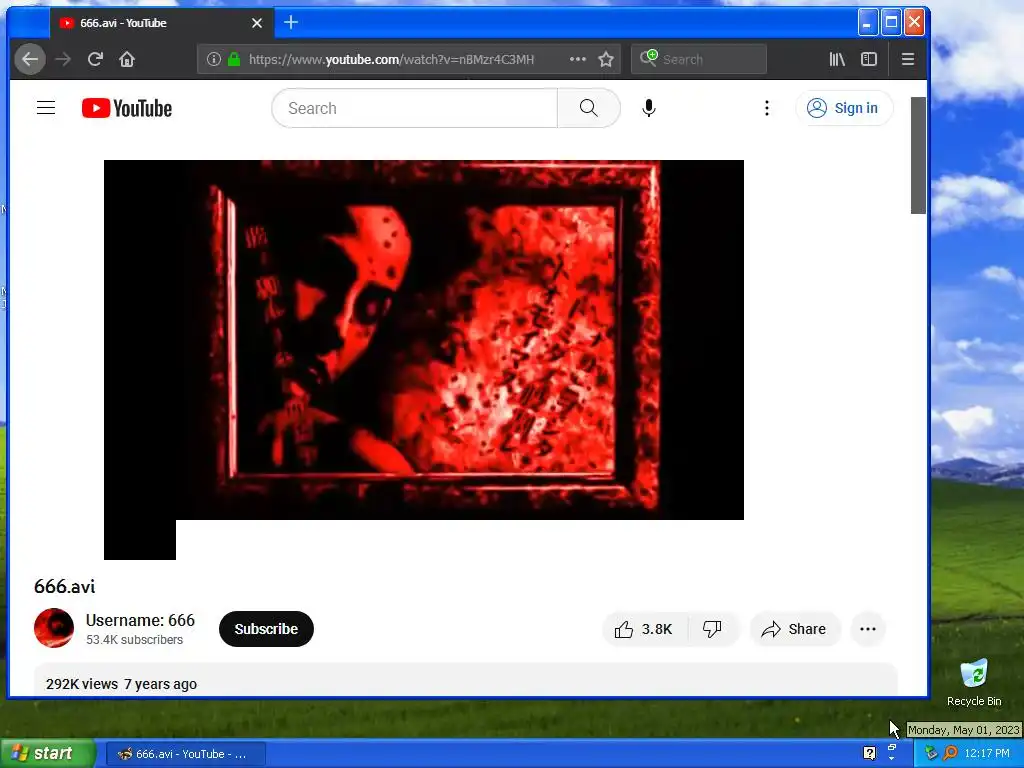Submit search with the magnifier button
The image size is (1024, 768).
[588, 108]
